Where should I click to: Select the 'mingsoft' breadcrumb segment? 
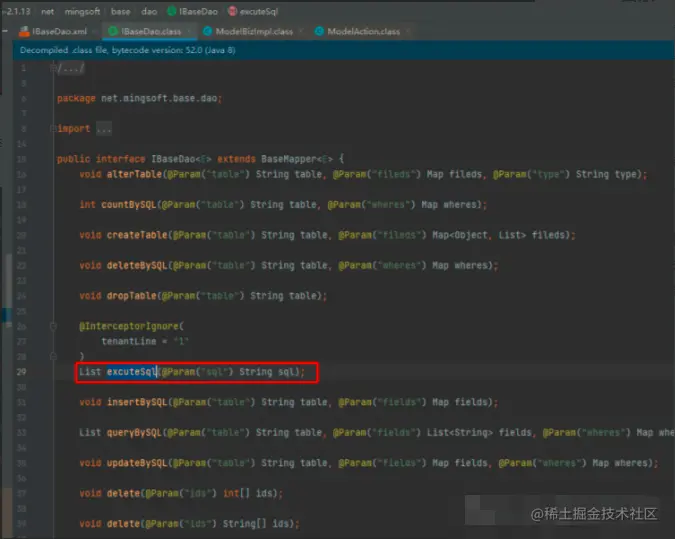(x=82, y=12)
